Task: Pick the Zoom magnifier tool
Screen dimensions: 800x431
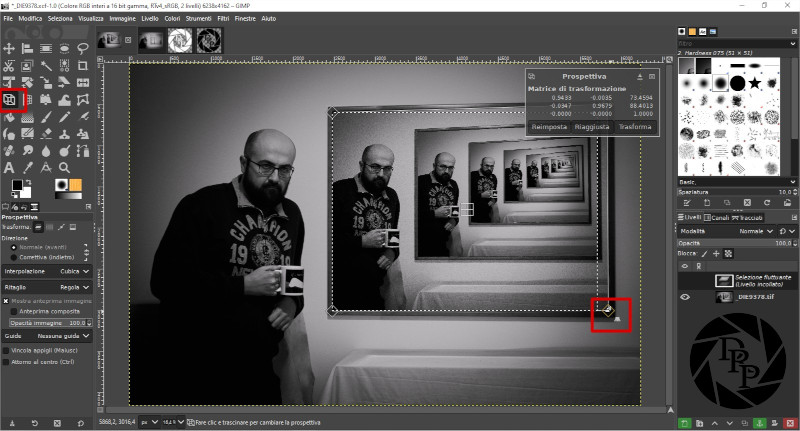Action: (64, 167)
